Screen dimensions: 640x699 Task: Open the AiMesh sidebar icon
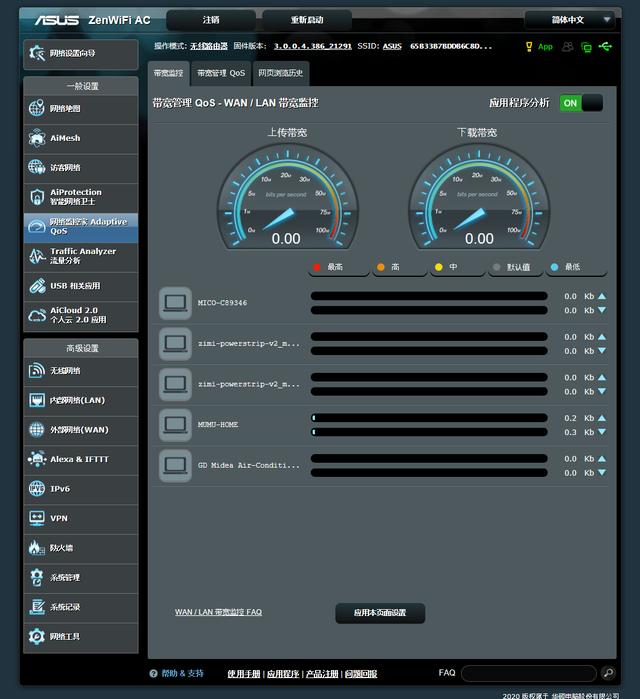click(x=37, y=138)
